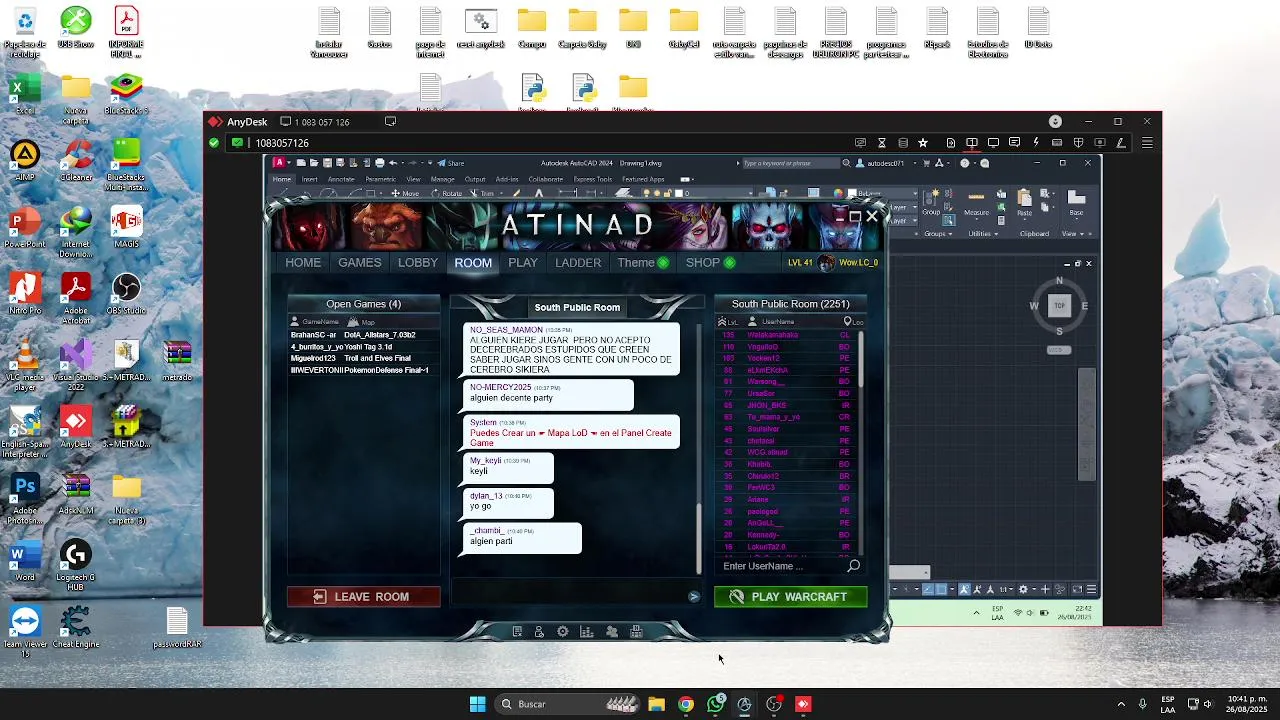Send chat message with the arrow icon
The width and height of the screenshot is (1280, 720).
694,596
